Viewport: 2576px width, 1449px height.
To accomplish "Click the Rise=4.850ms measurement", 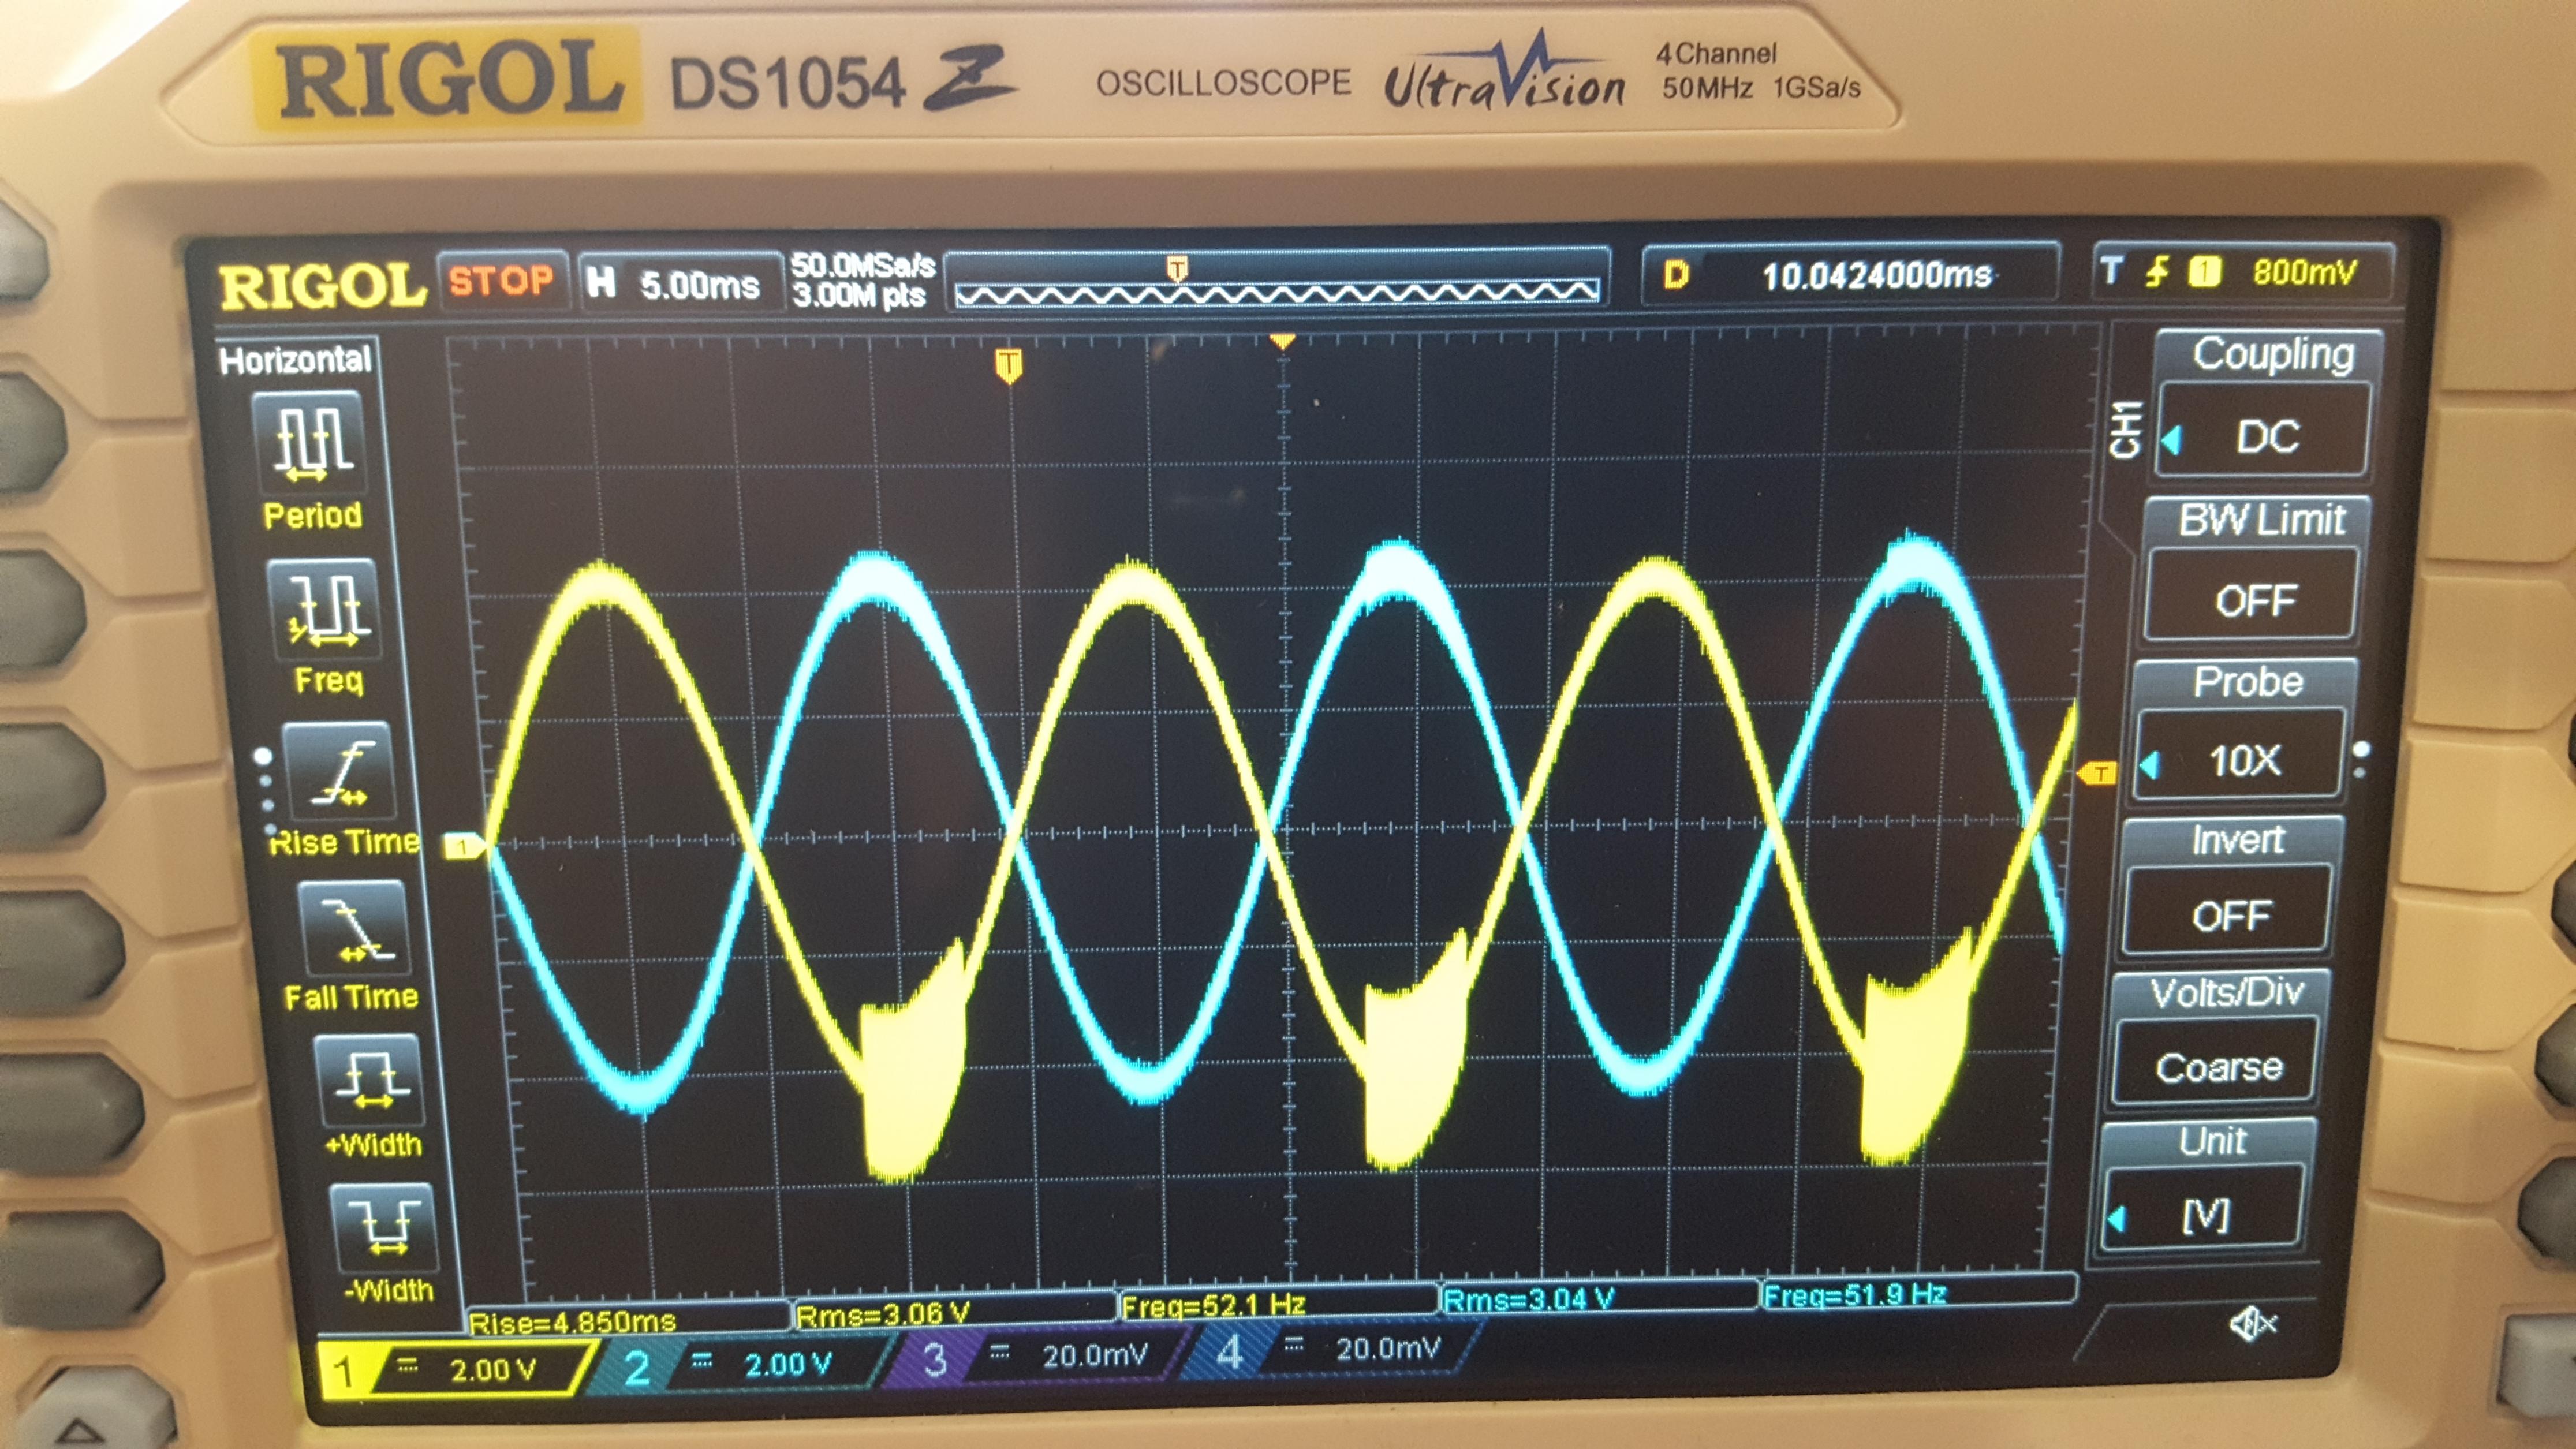I will point(573,1322).
